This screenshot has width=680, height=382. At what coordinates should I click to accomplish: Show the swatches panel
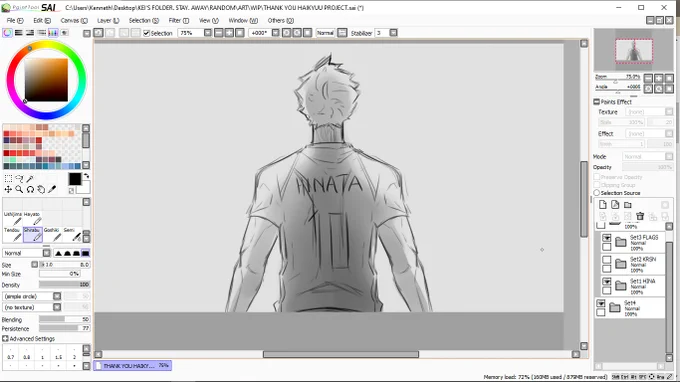(53, 33)
